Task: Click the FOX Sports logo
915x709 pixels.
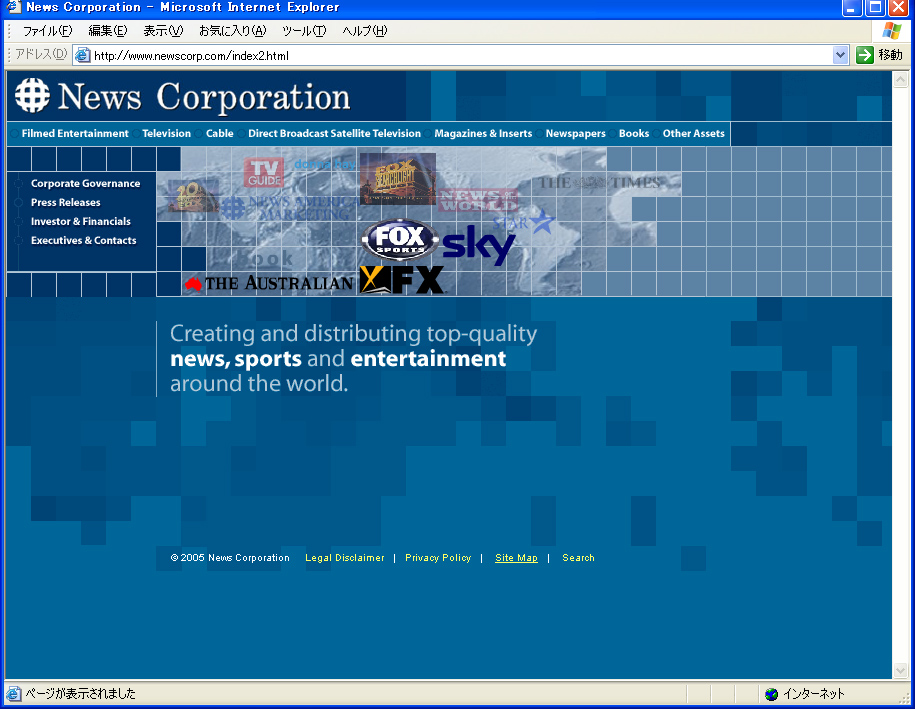Action: point(400,240)
